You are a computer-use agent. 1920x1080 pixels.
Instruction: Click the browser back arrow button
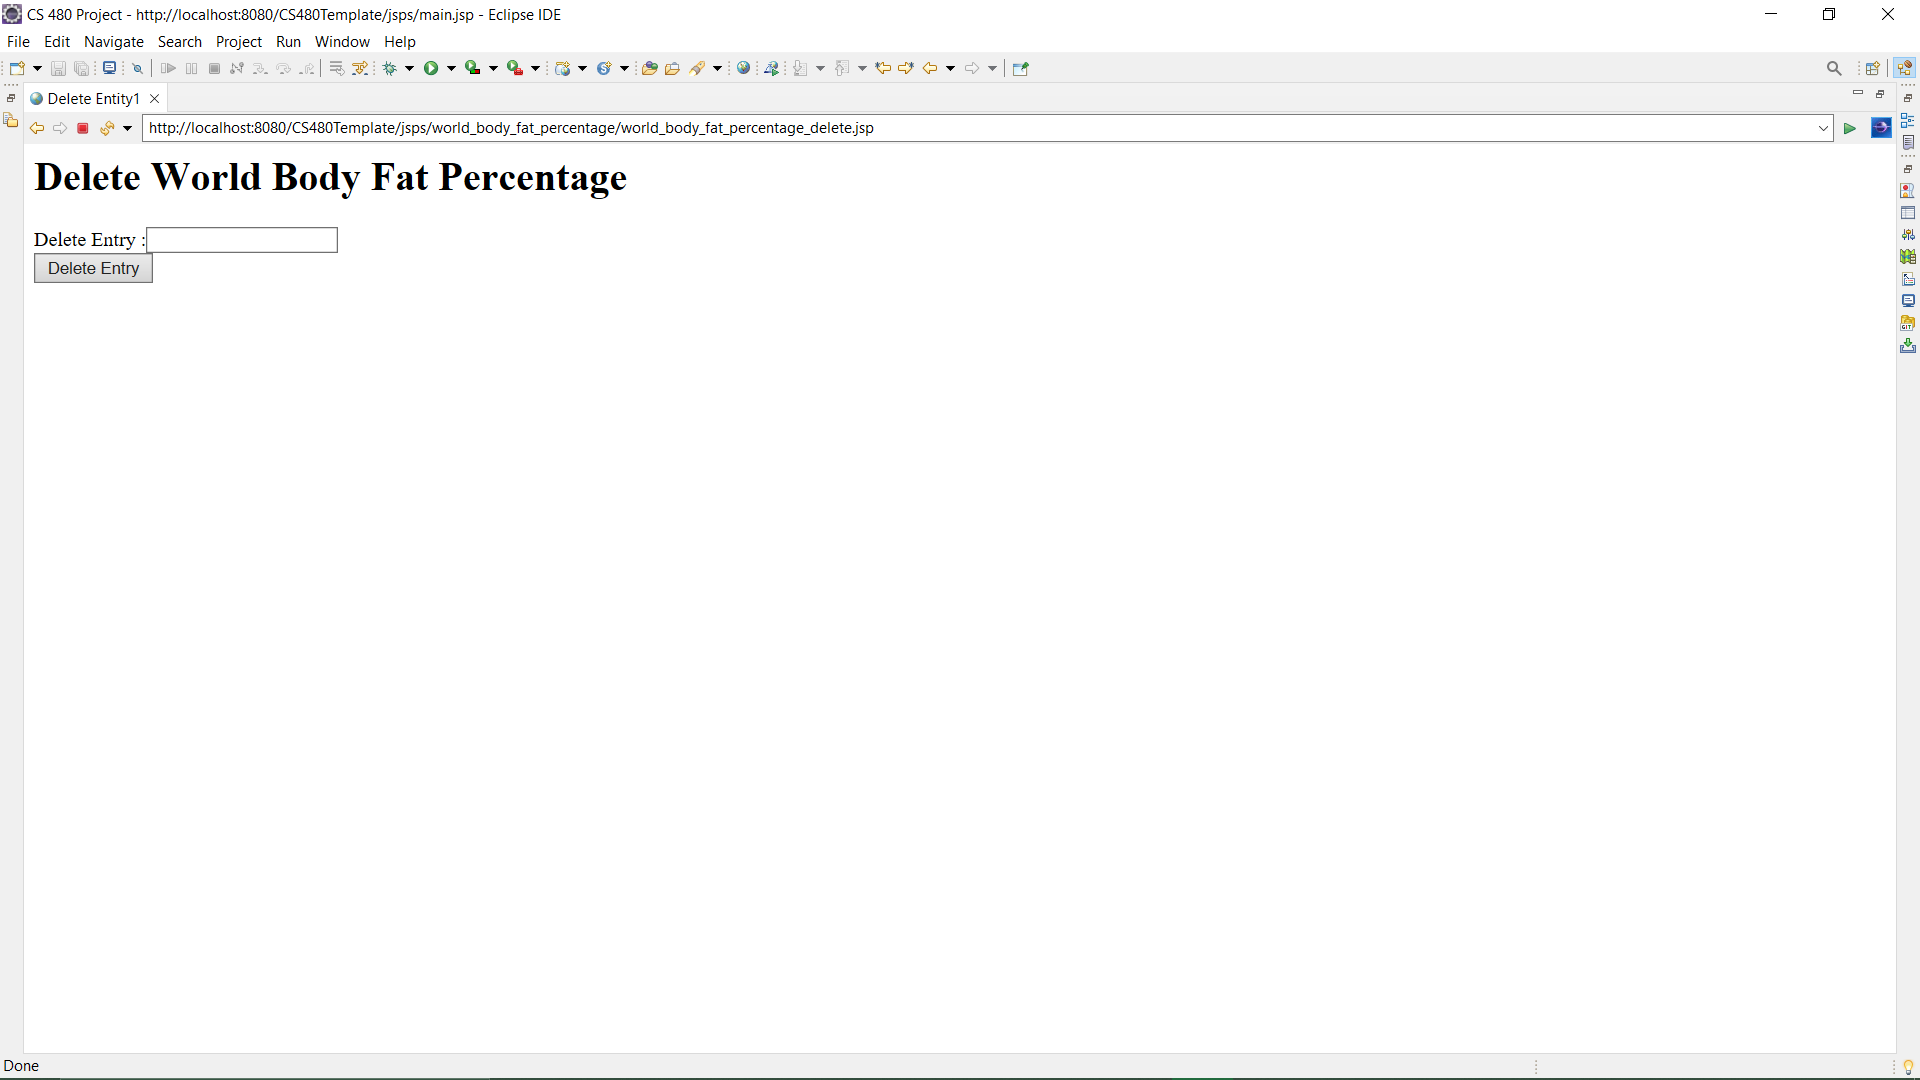tap(36, 128)
